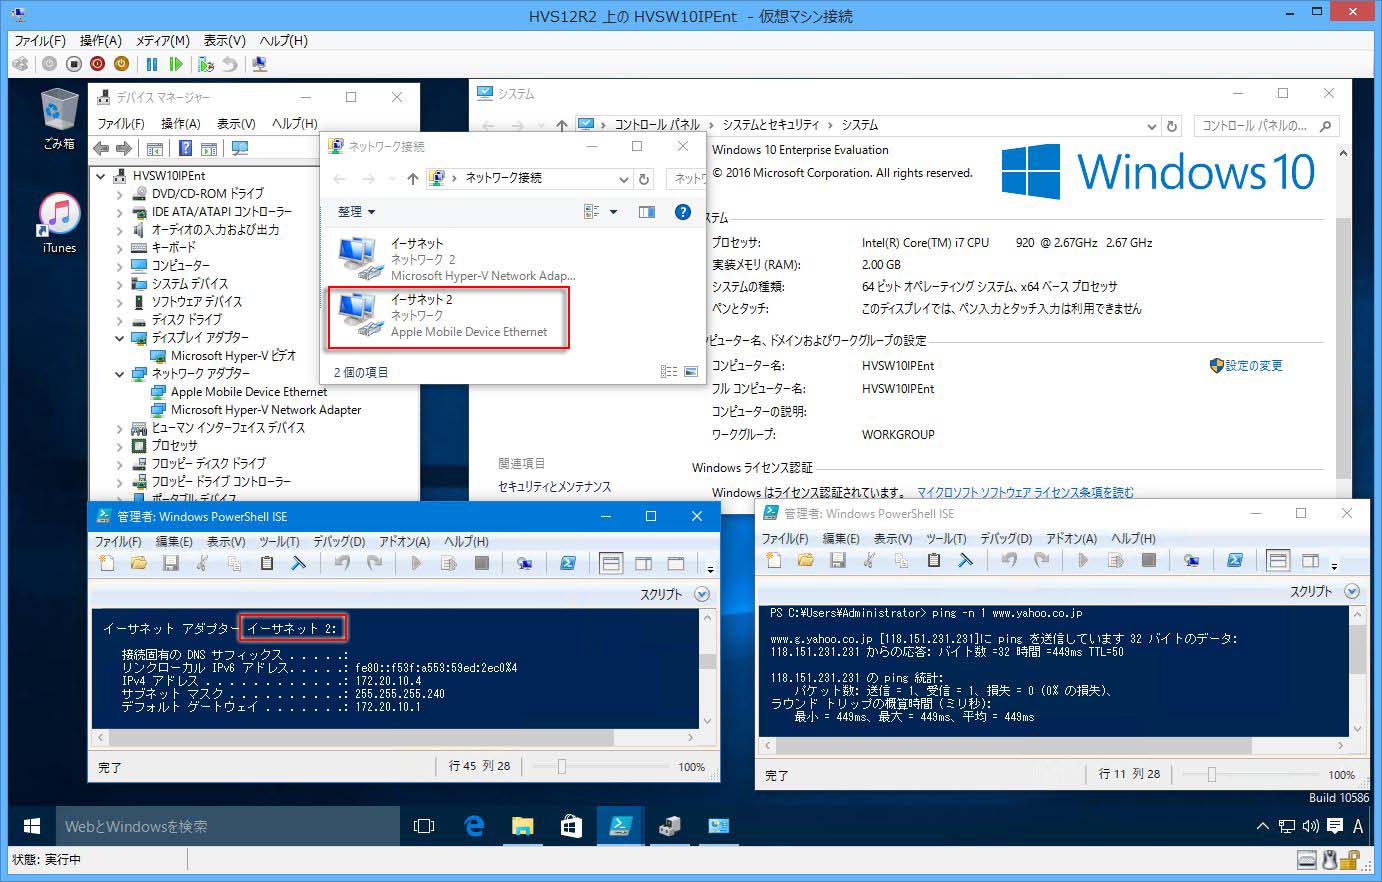Click Clear console icon in left PowerShell ISE
Viewport: 1382px width, 882px height.
(298, 564)
